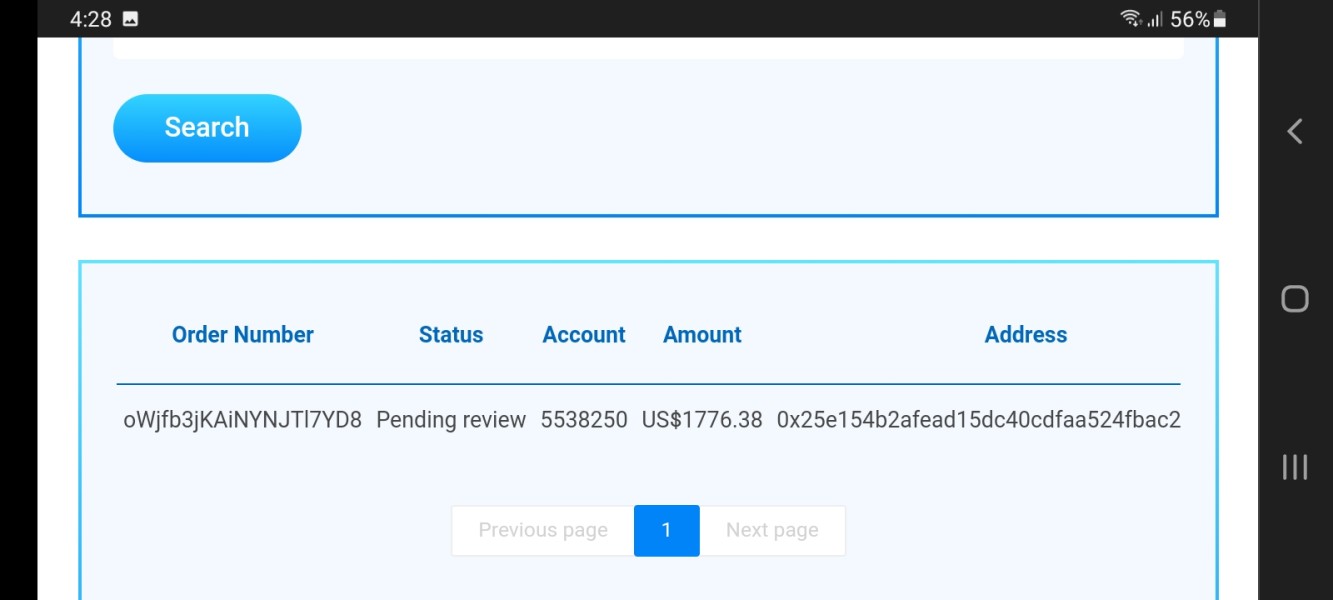Click the wallet address 0x25e154b2afead15dc40cdfaa524fbac2

click(979, 420)
